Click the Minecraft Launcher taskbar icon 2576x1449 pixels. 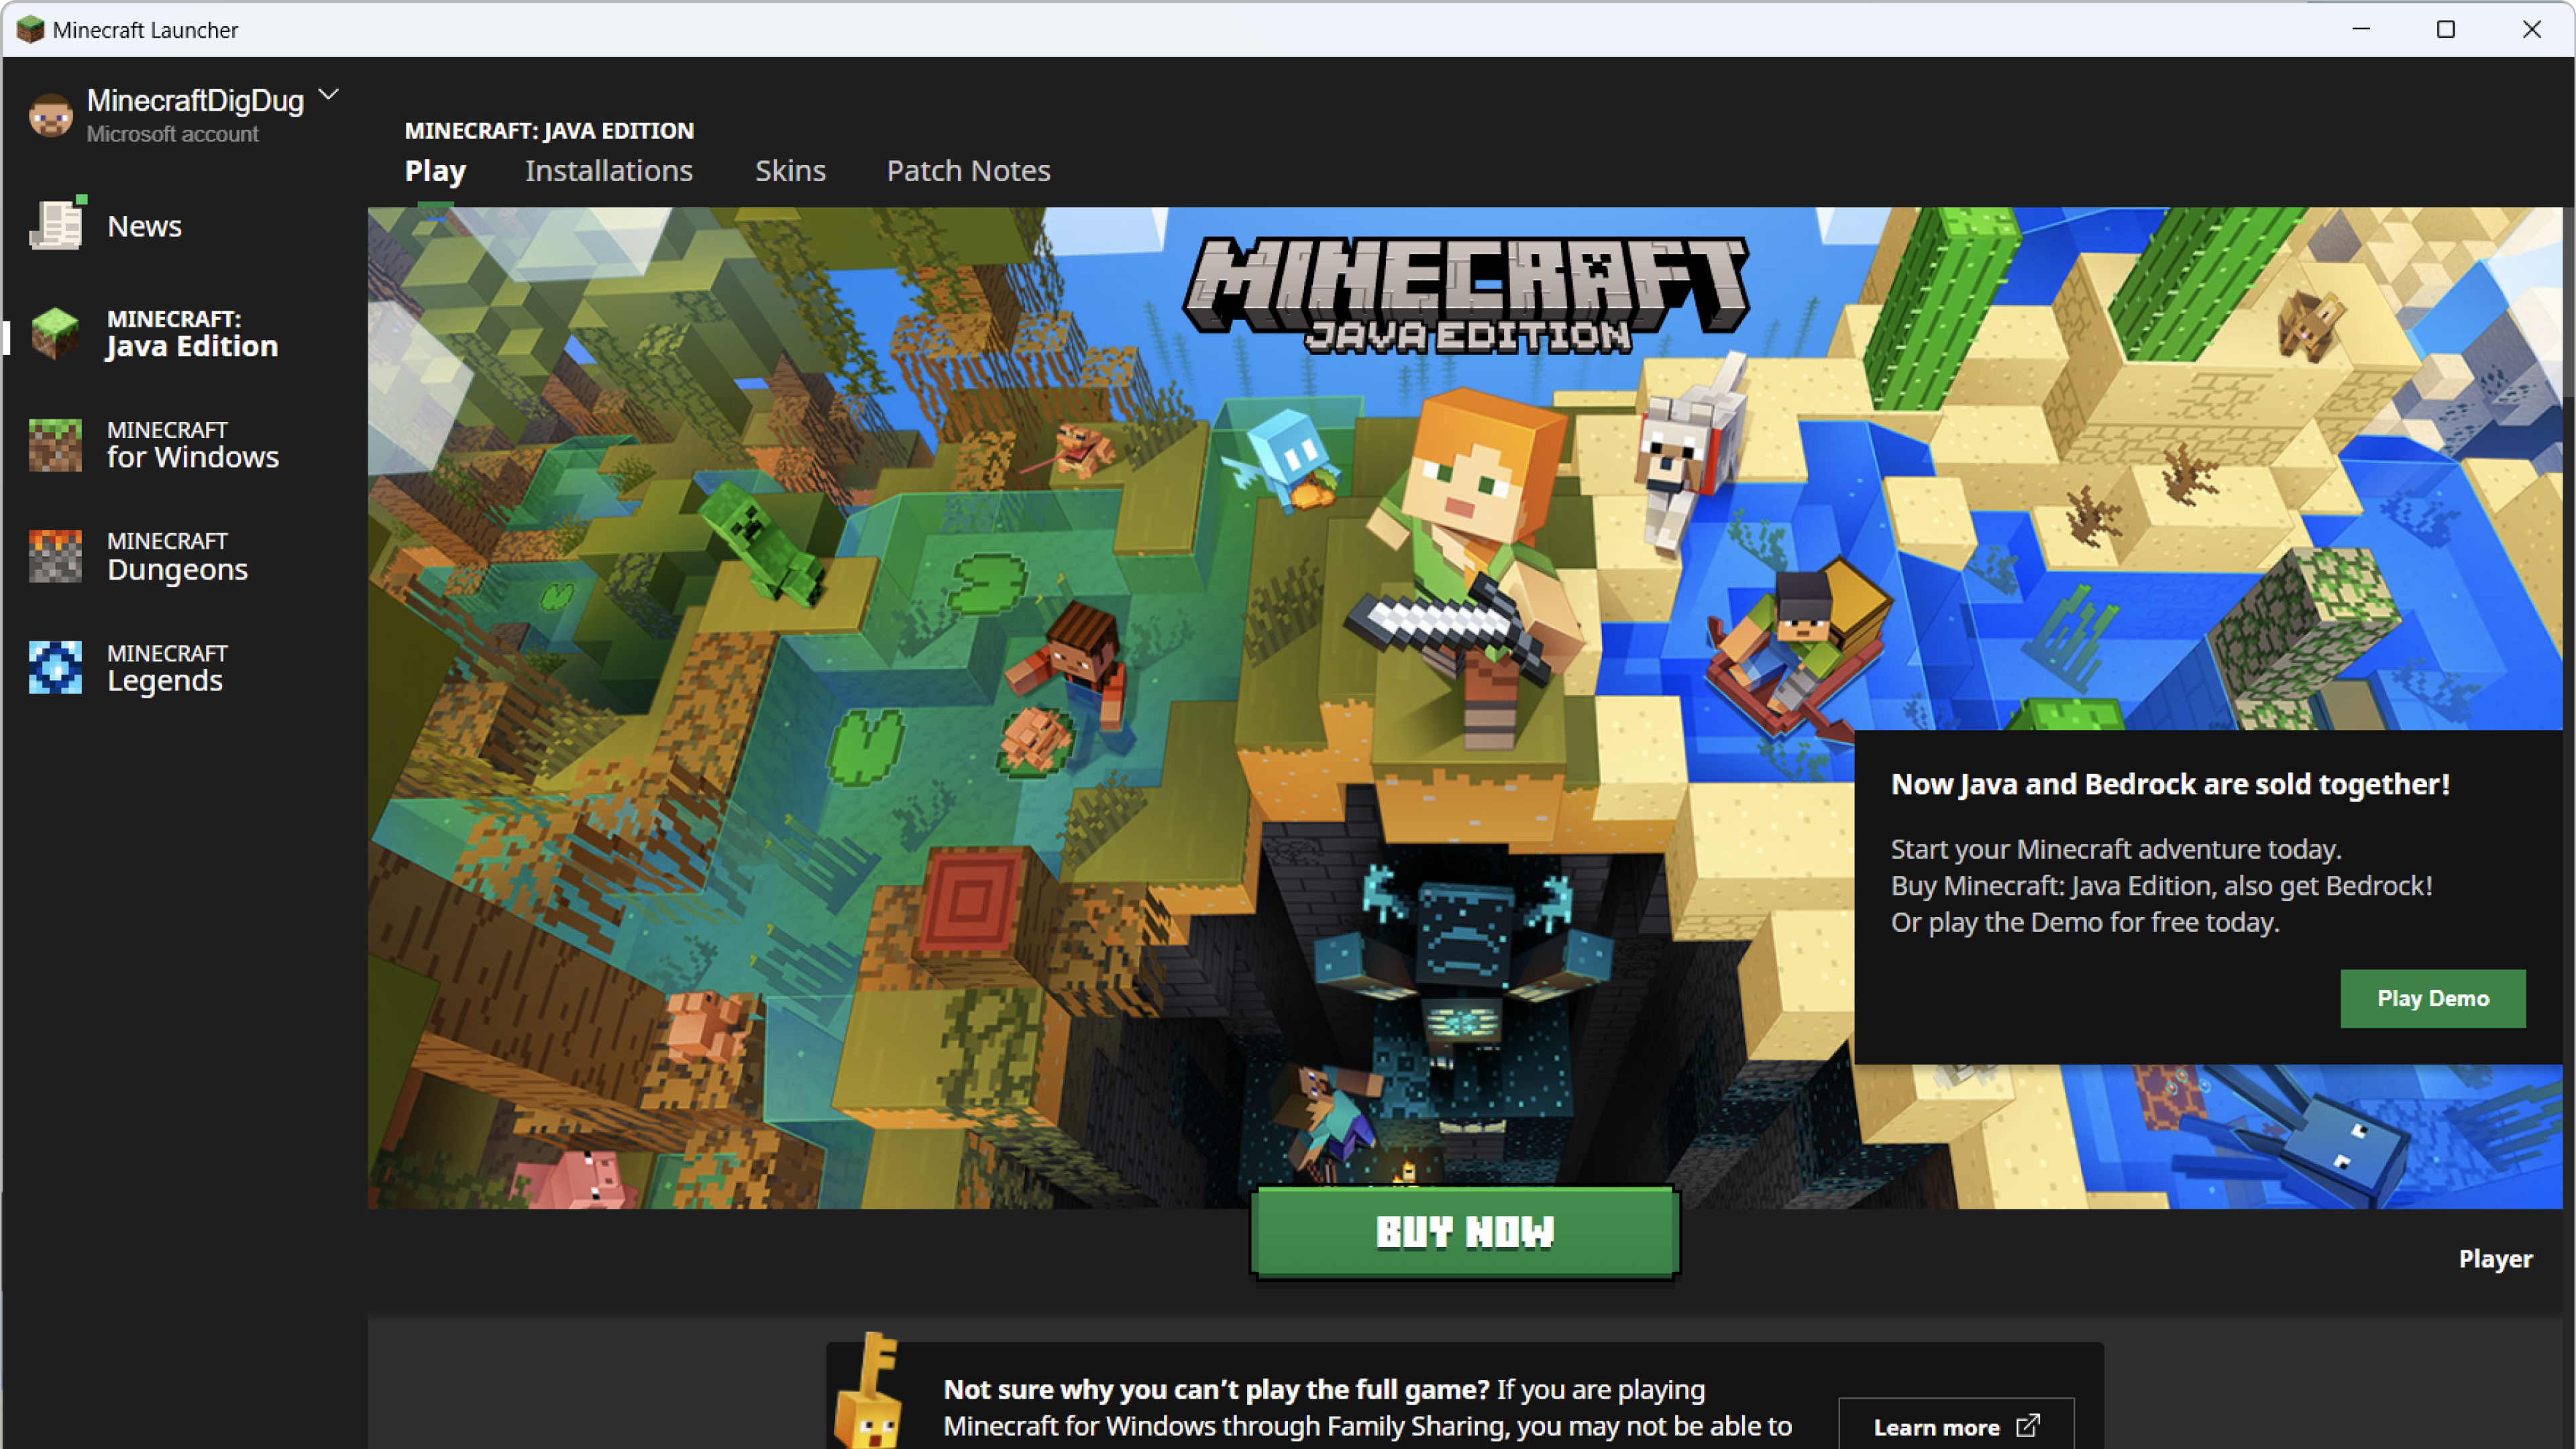(x=27, y=27)
